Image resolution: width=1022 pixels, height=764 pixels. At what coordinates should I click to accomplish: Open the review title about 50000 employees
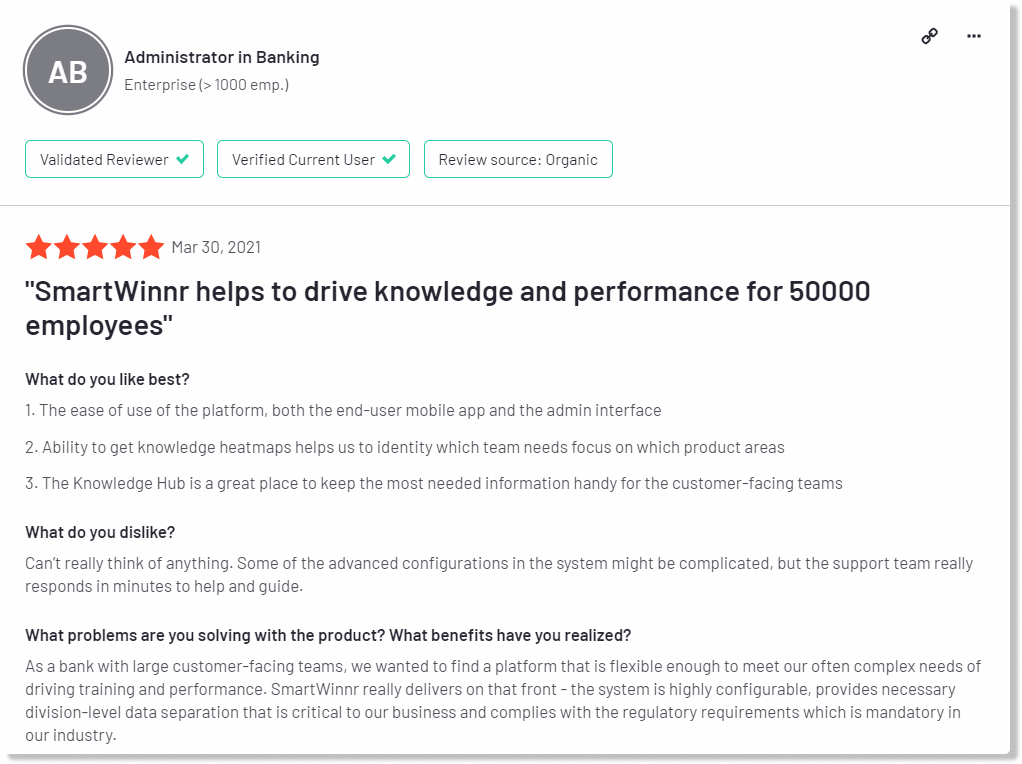[448, 308]
